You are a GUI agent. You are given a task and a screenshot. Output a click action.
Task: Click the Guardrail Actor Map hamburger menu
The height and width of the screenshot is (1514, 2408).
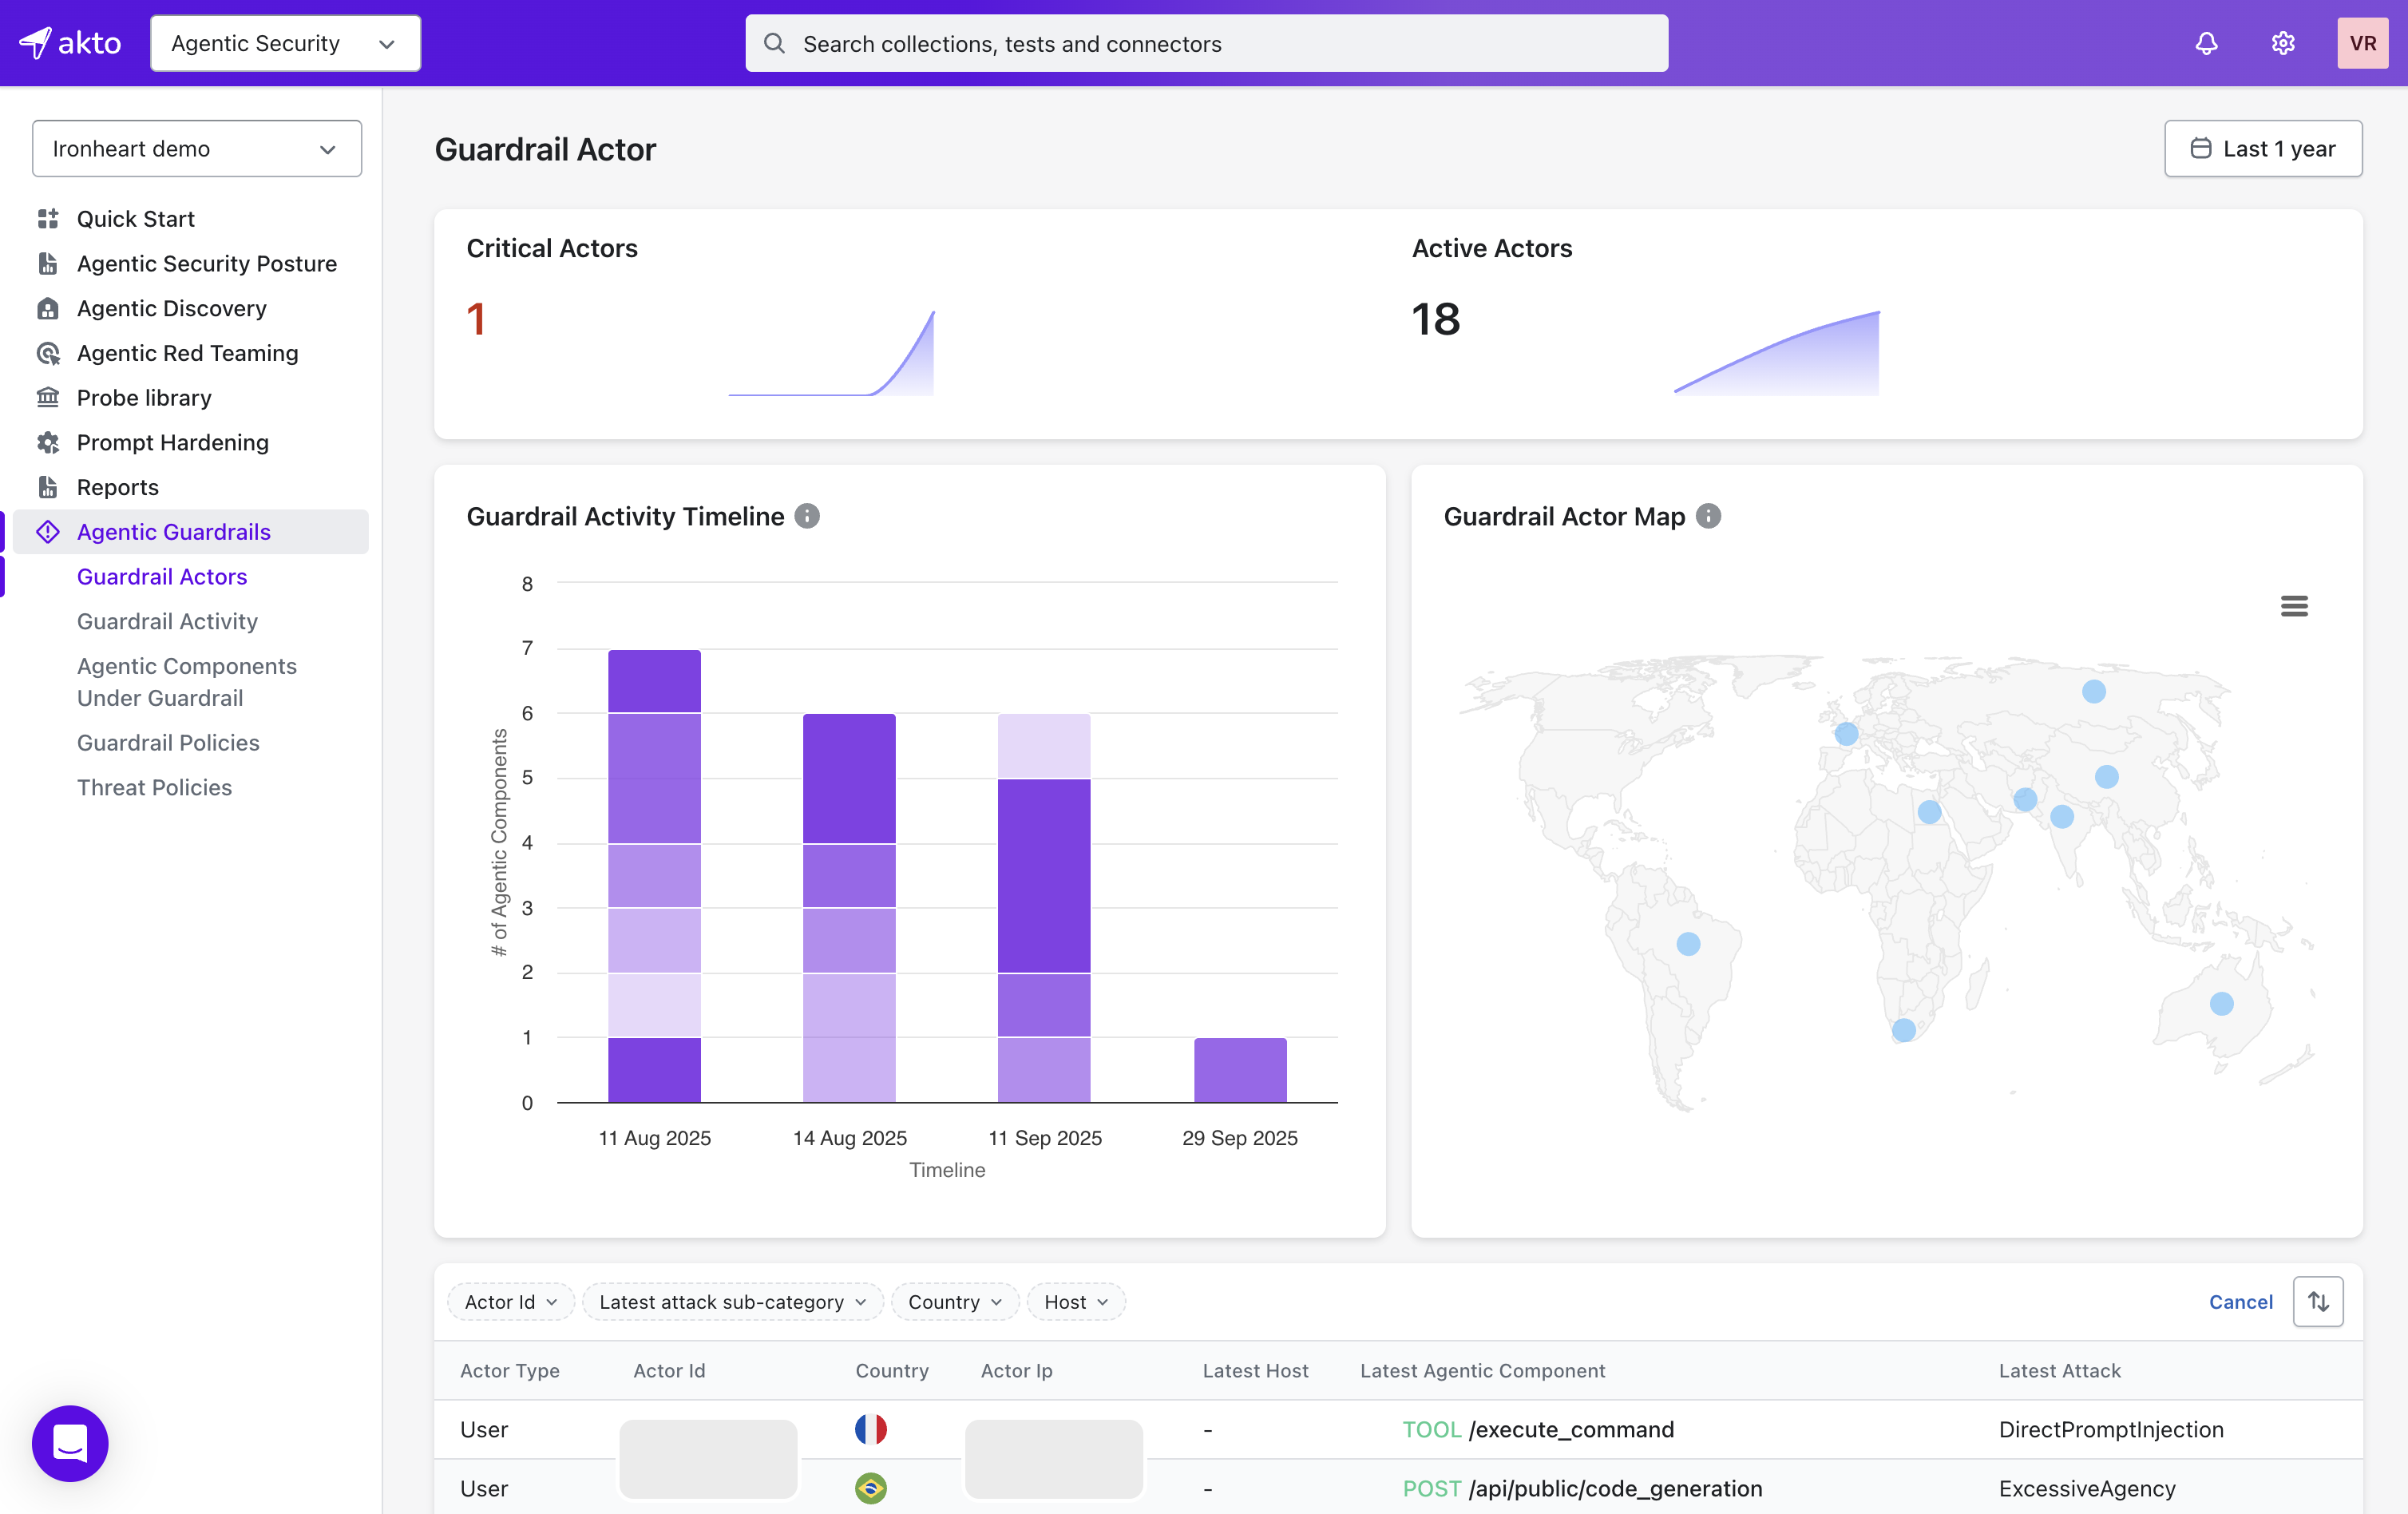pos(2294,606)
